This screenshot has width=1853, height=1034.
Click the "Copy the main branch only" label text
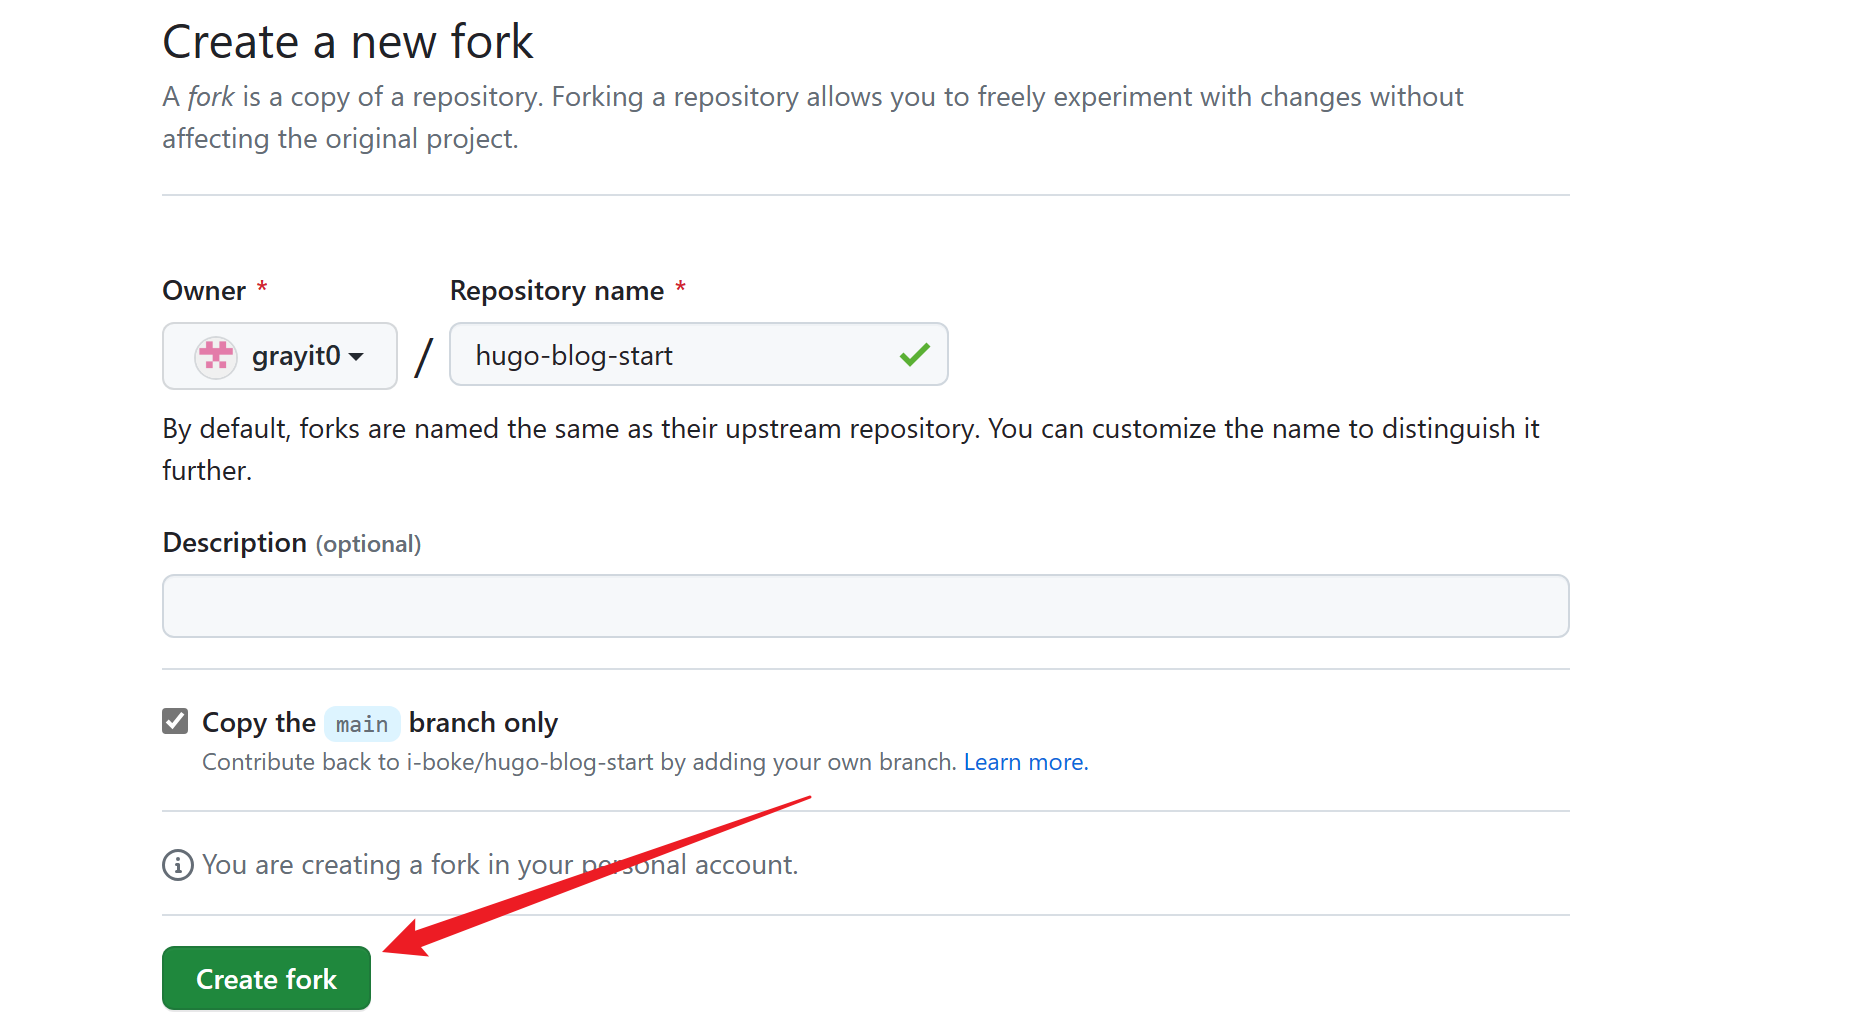click(x=482, y=723)
